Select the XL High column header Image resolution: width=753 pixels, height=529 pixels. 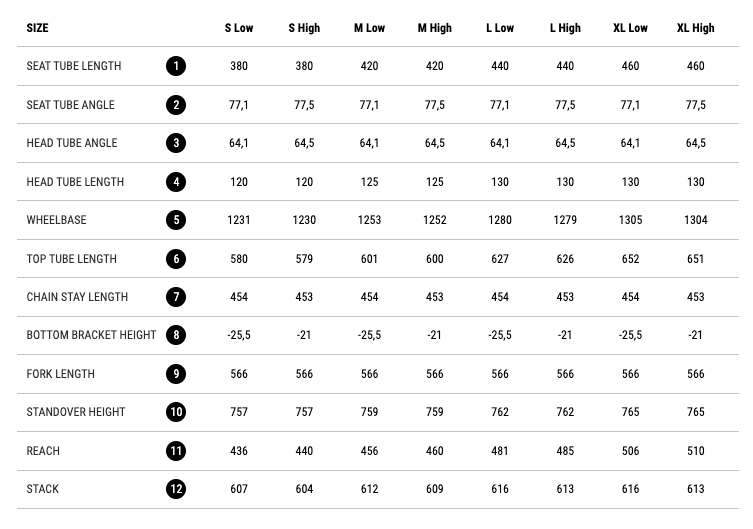pyautogui.click(x=695, y=28)
